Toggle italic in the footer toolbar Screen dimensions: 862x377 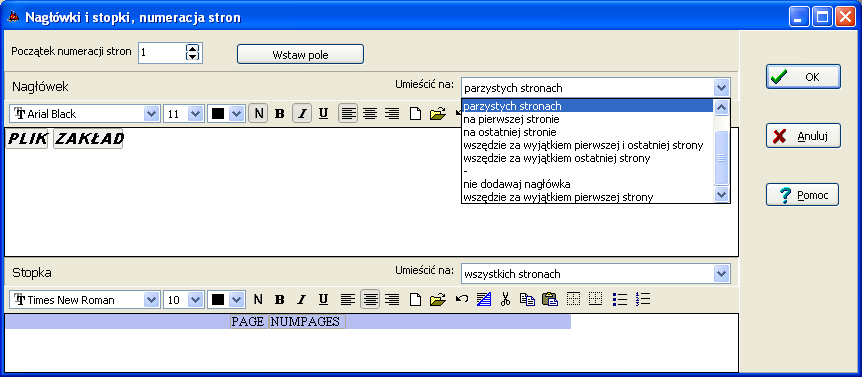(302, 300)
